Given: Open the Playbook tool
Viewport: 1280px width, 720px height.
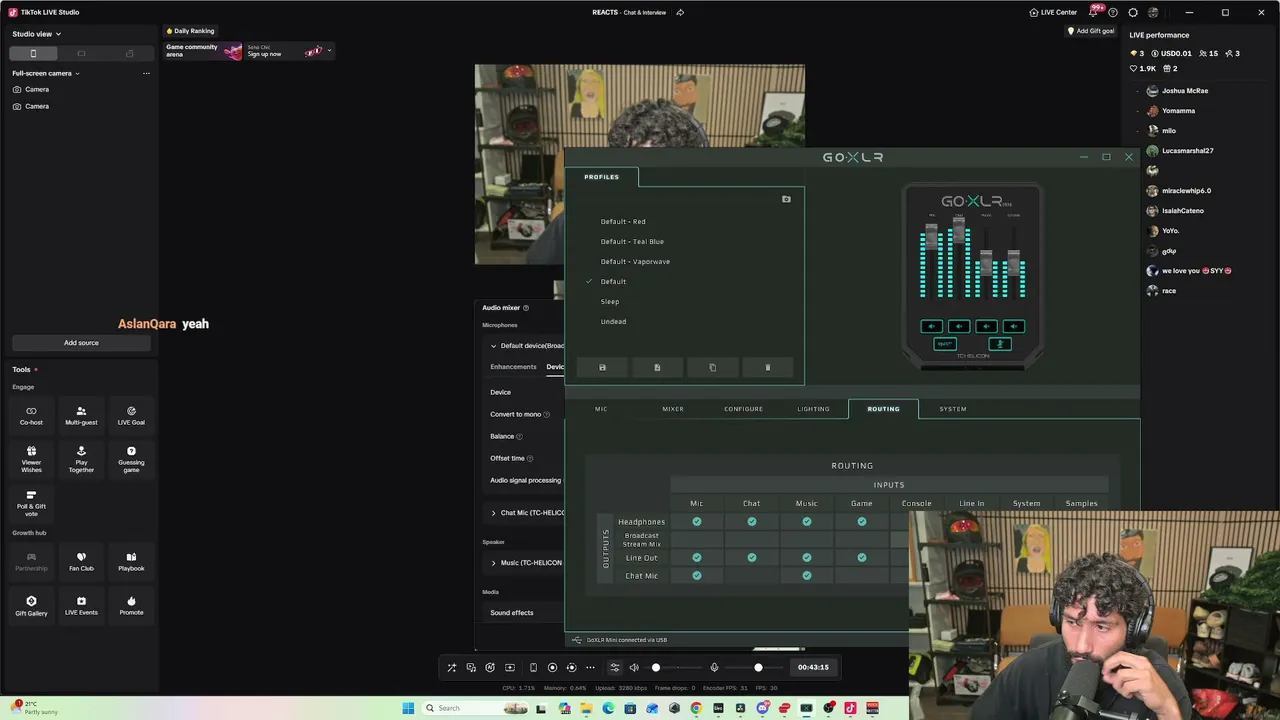Looking at the screenshot, I should tap(131, 561).
